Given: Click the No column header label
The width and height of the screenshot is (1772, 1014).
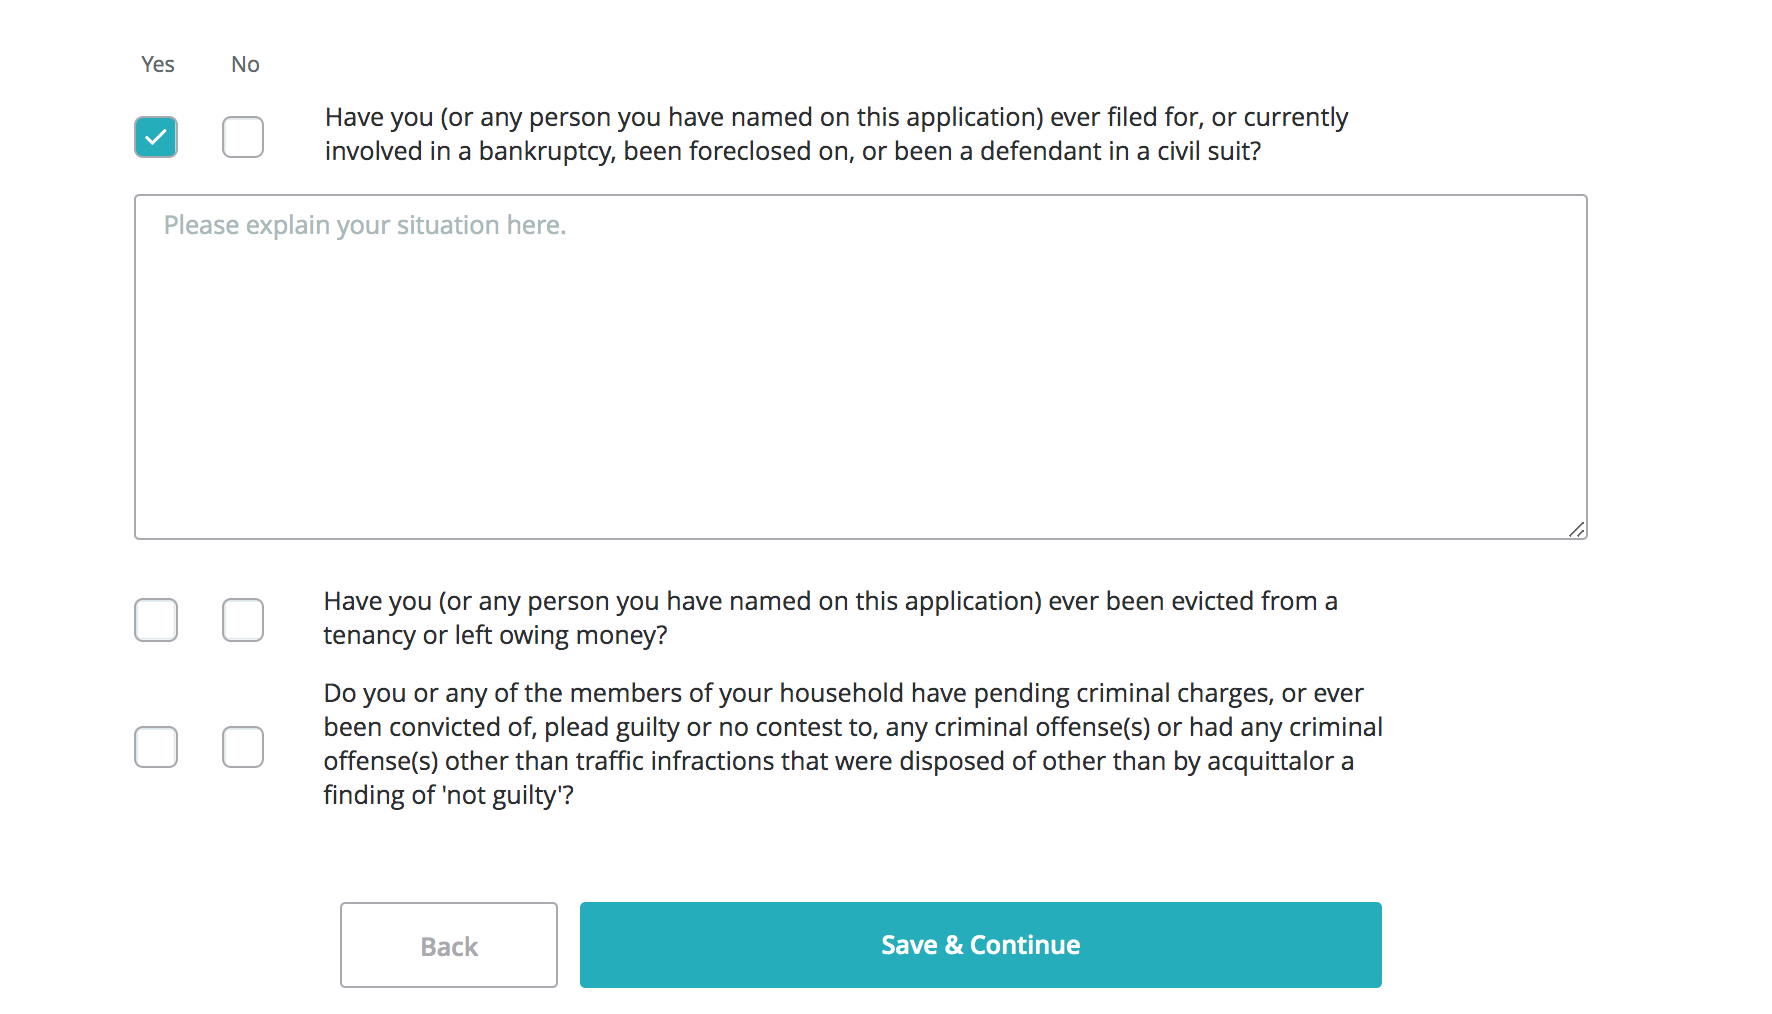Looking at the screenshot, I should click(x=245, y=64).
